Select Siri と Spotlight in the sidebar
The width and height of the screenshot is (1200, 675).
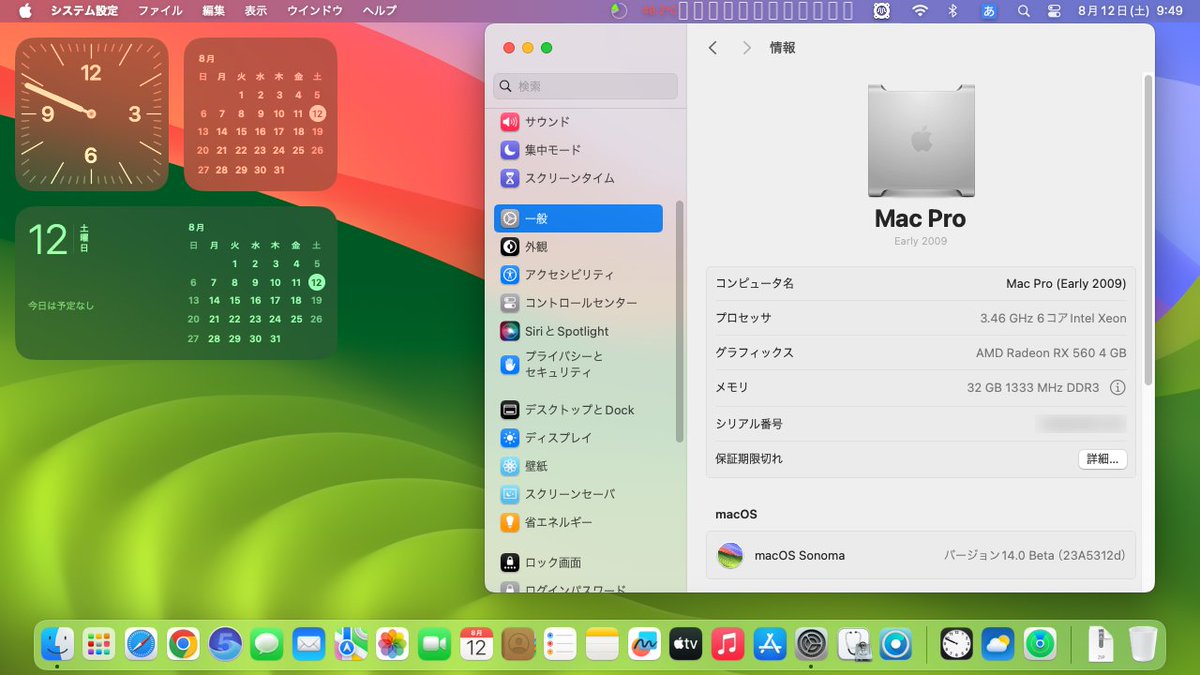pos(578,331)
